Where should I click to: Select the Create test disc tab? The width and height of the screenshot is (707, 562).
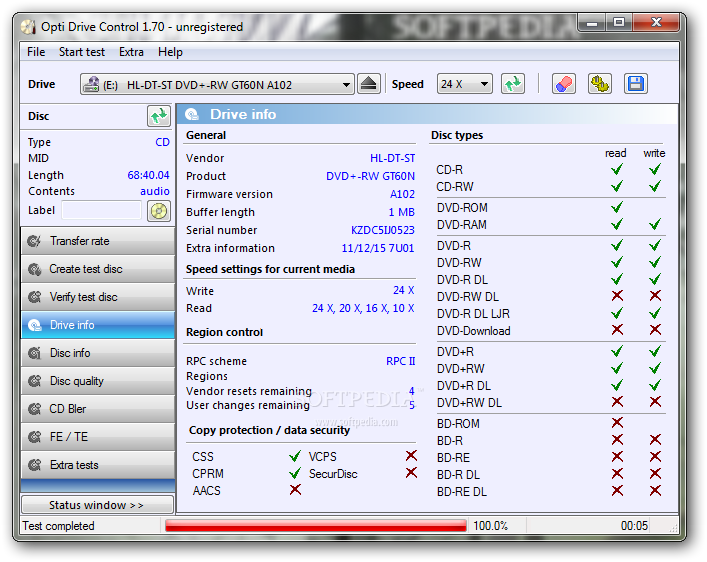[x=98, y=269]
